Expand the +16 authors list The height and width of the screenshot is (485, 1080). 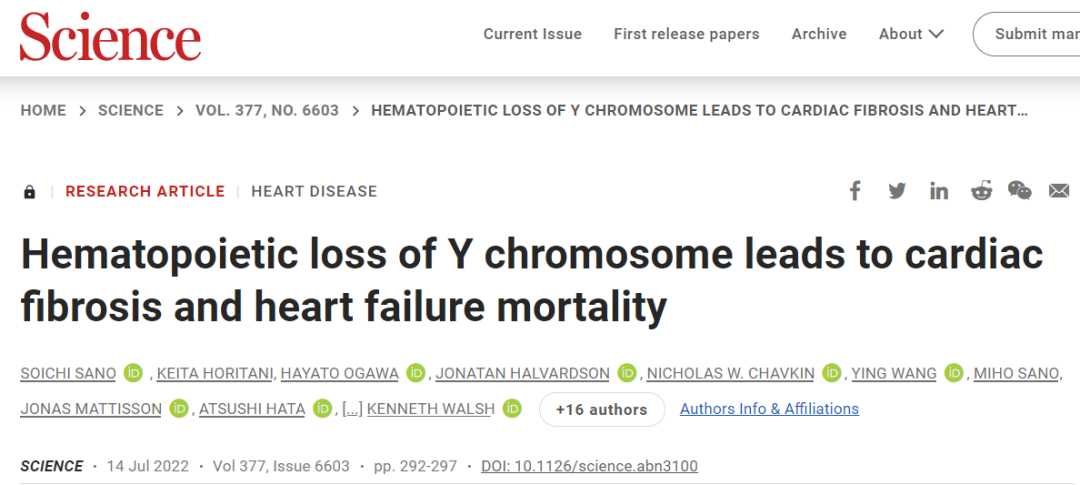[x=601, y=409]
